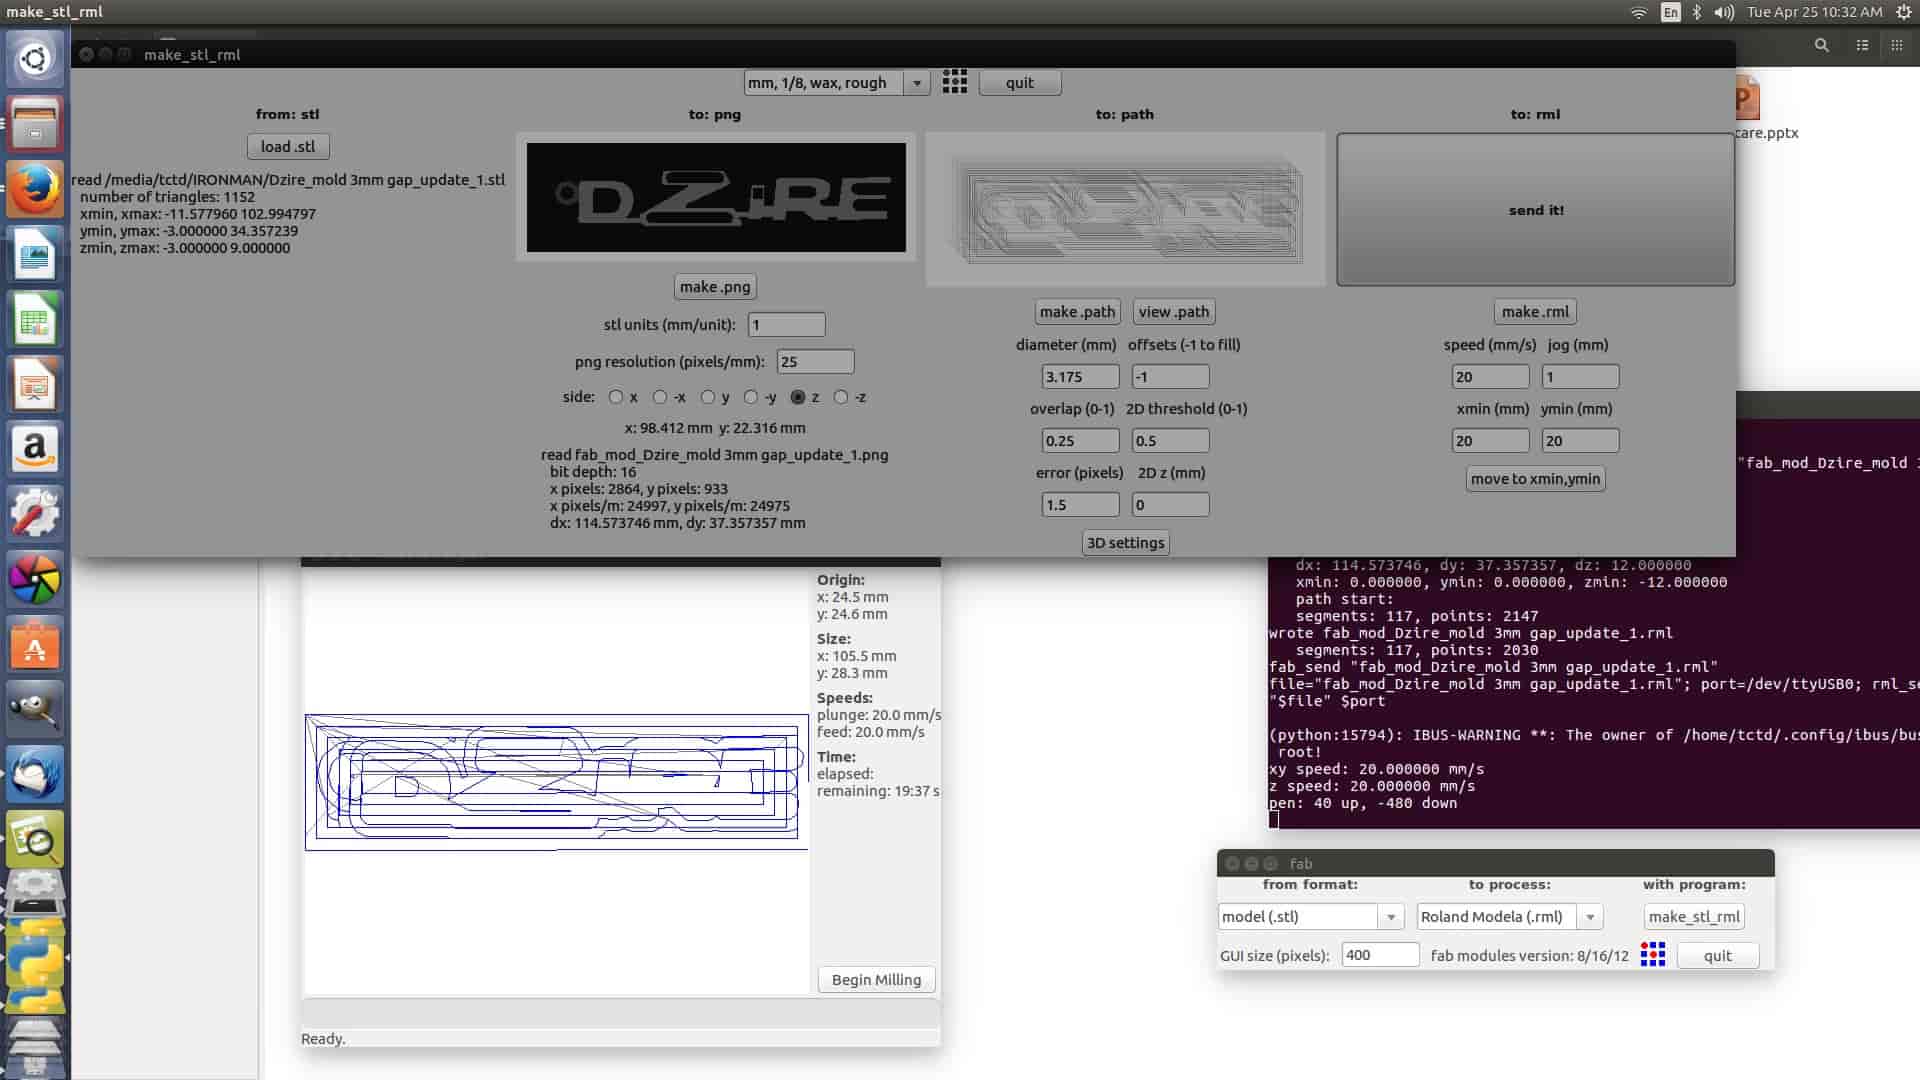The width and height of the screenshot is (1920, 1080).
Task: Open the system power gear menu
Action: [x=1902, y=12]
